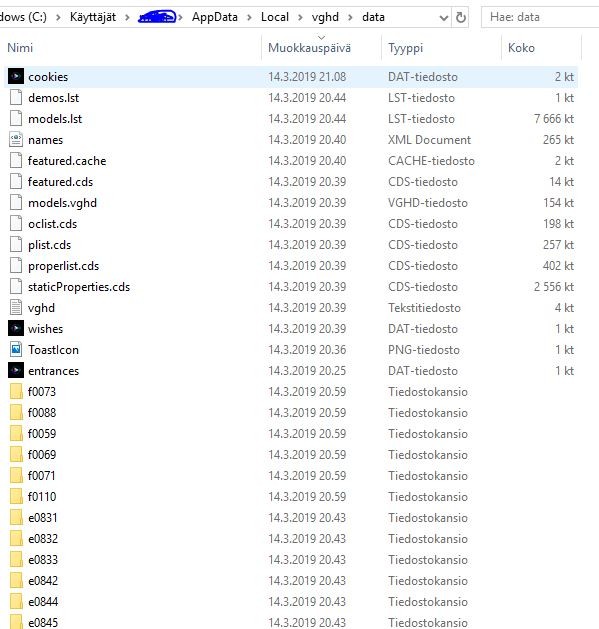The image size is (599, 629).
Task: Click the VGHD-tiedosto type cell
Action: point(428,203)
